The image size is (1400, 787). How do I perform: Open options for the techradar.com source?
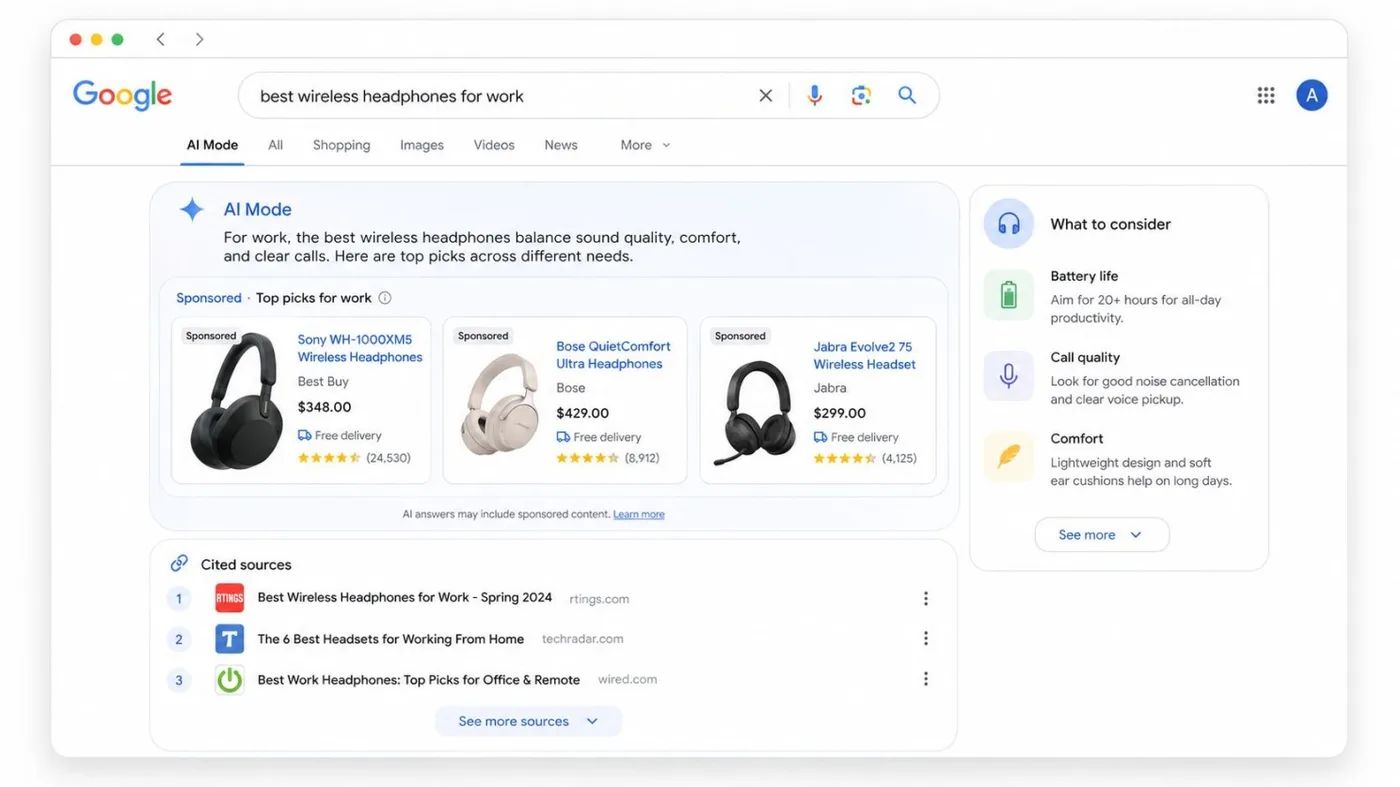[926, 639]
